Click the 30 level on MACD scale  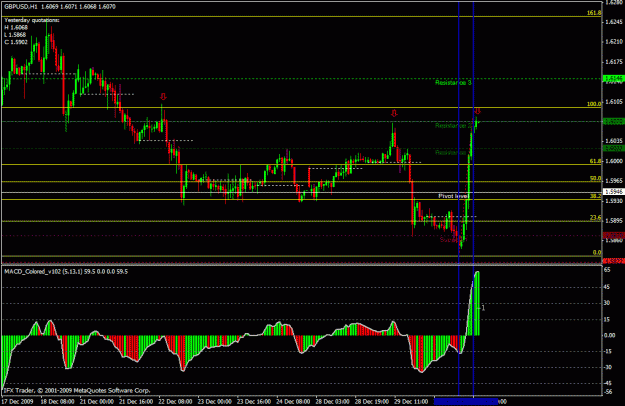pos(607,303)
